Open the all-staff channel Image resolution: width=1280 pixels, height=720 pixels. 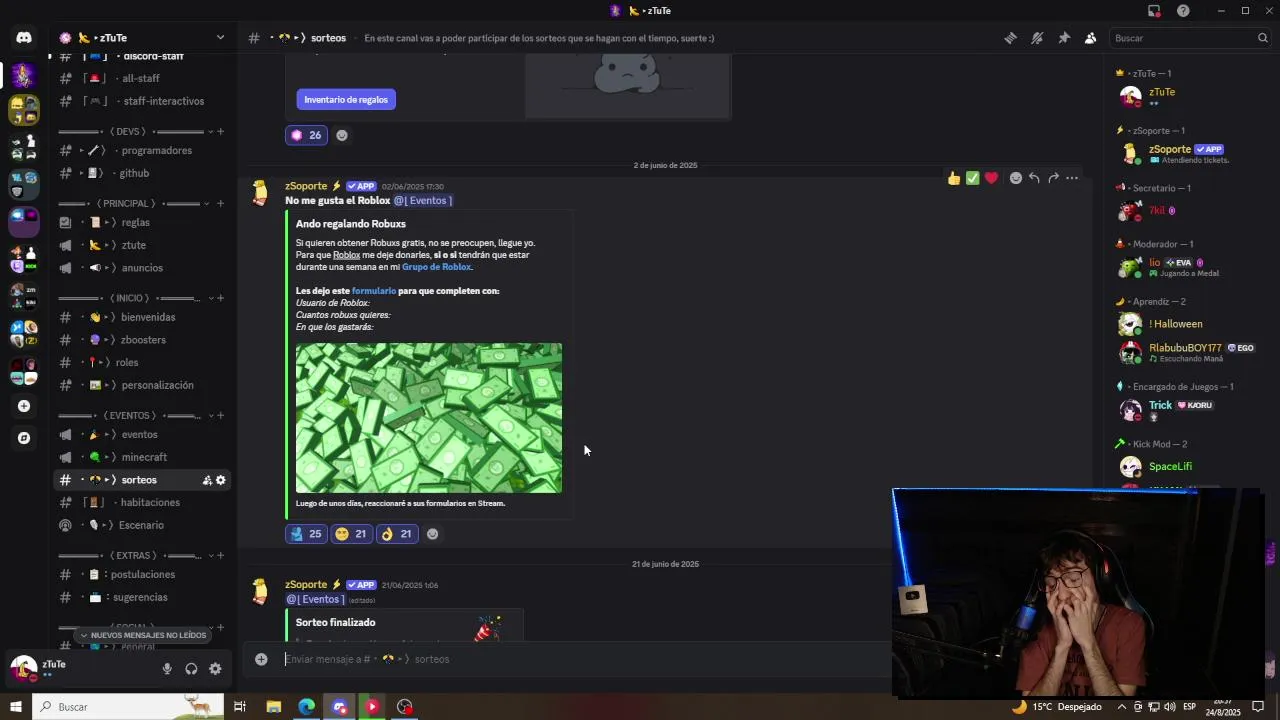[142, 78]
